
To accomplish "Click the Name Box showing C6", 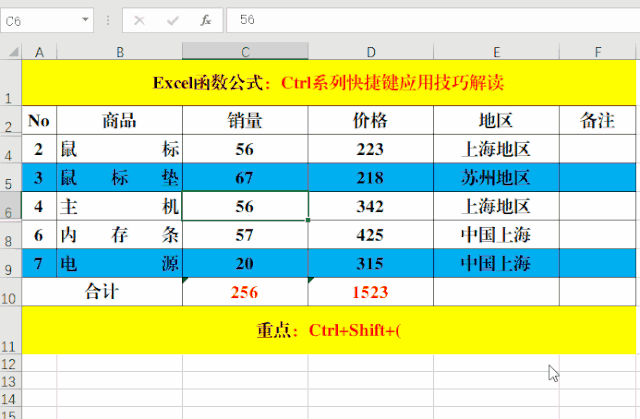I will (x=47, y=20).
